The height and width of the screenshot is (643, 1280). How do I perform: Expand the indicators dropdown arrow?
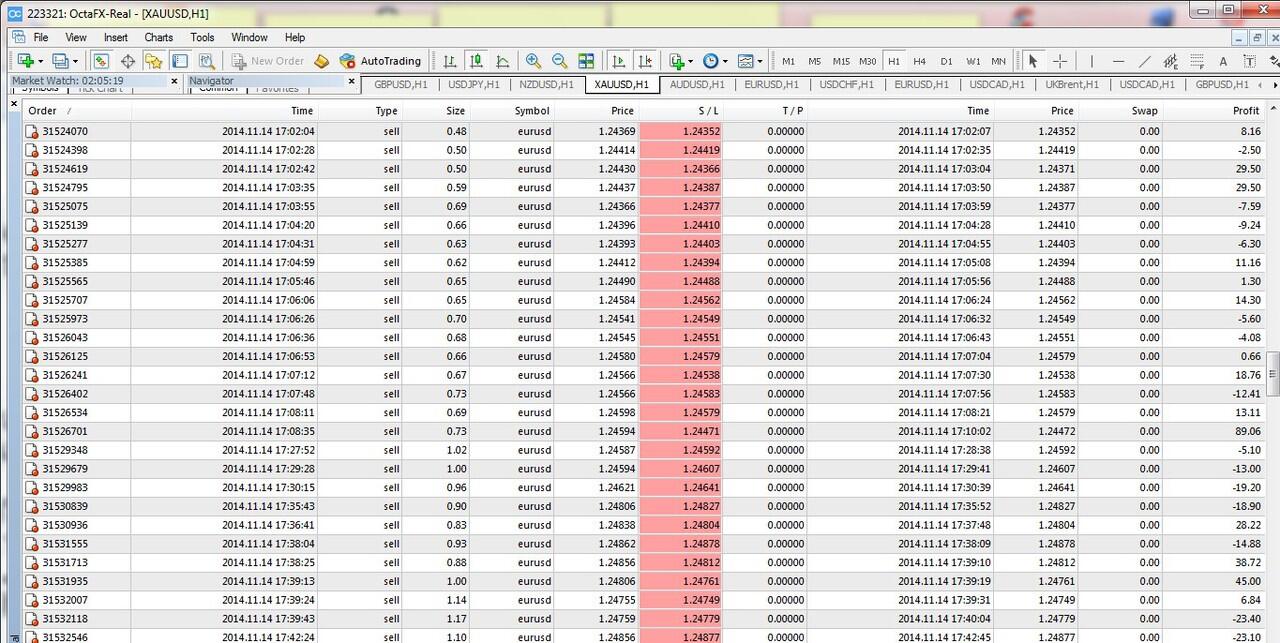[691, 62]
